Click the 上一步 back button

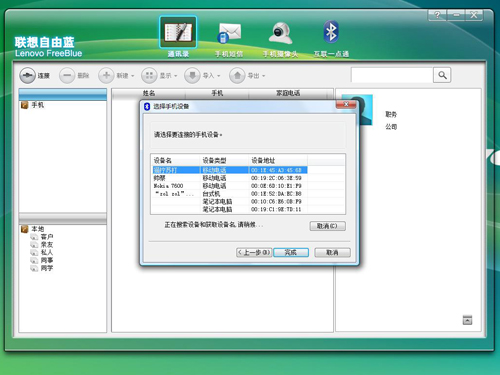click(254, 252)
